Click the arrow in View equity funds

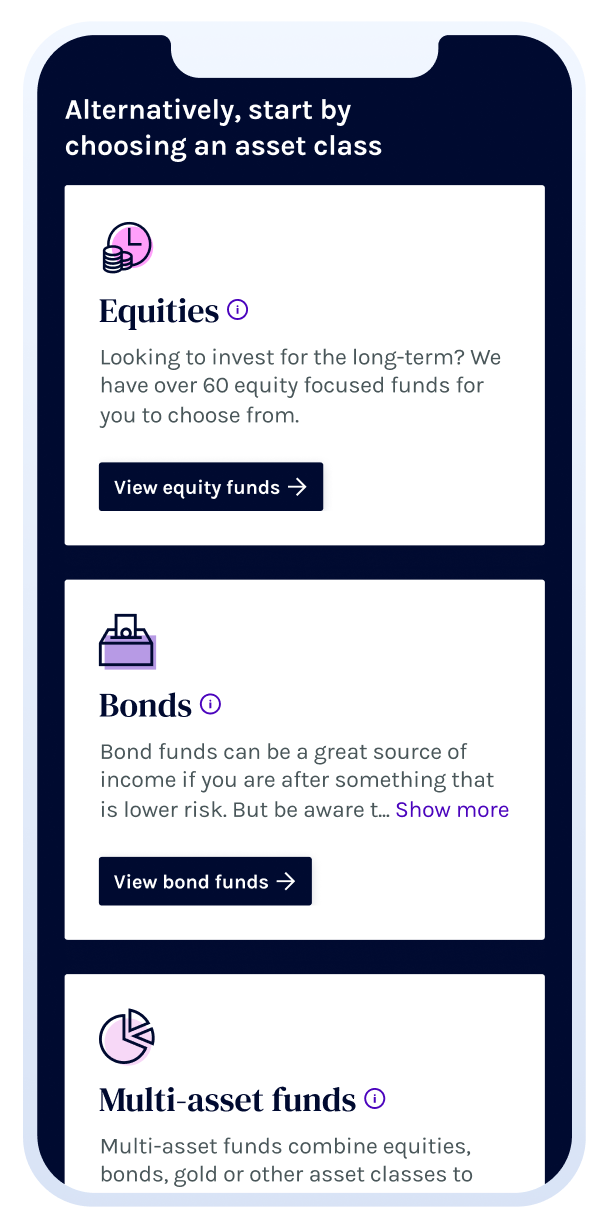(297, 487)
